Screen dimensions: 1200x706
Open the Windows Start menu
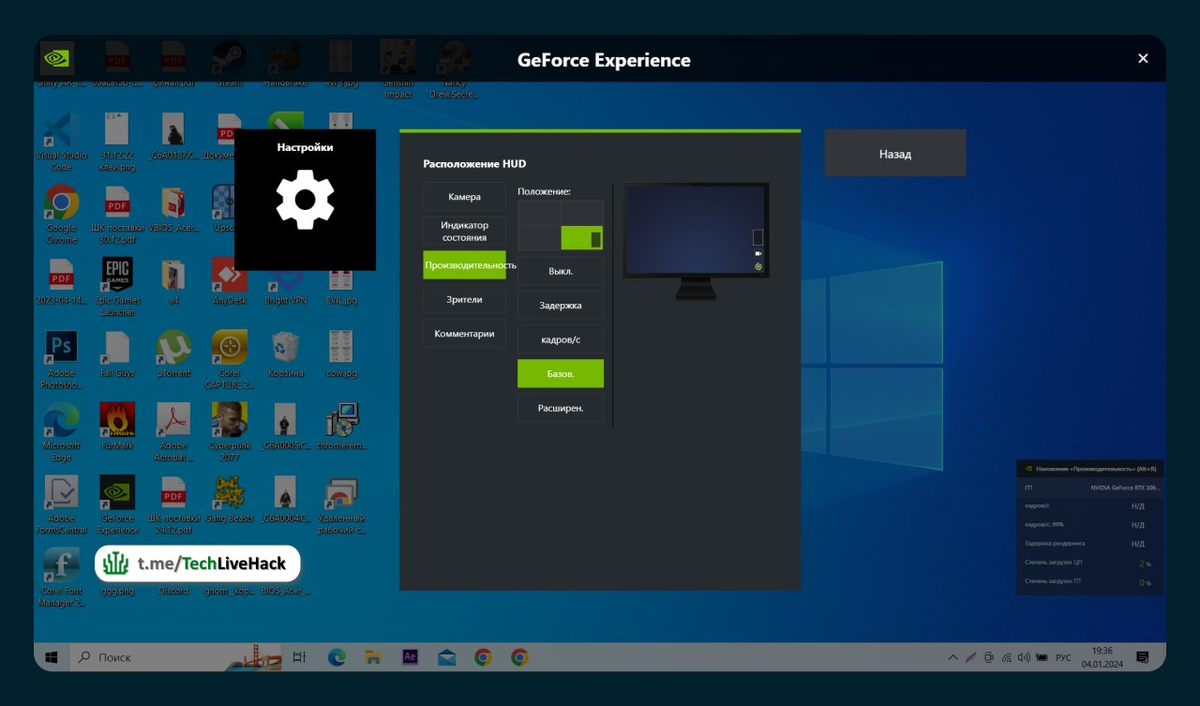click(x=52, y=657)
